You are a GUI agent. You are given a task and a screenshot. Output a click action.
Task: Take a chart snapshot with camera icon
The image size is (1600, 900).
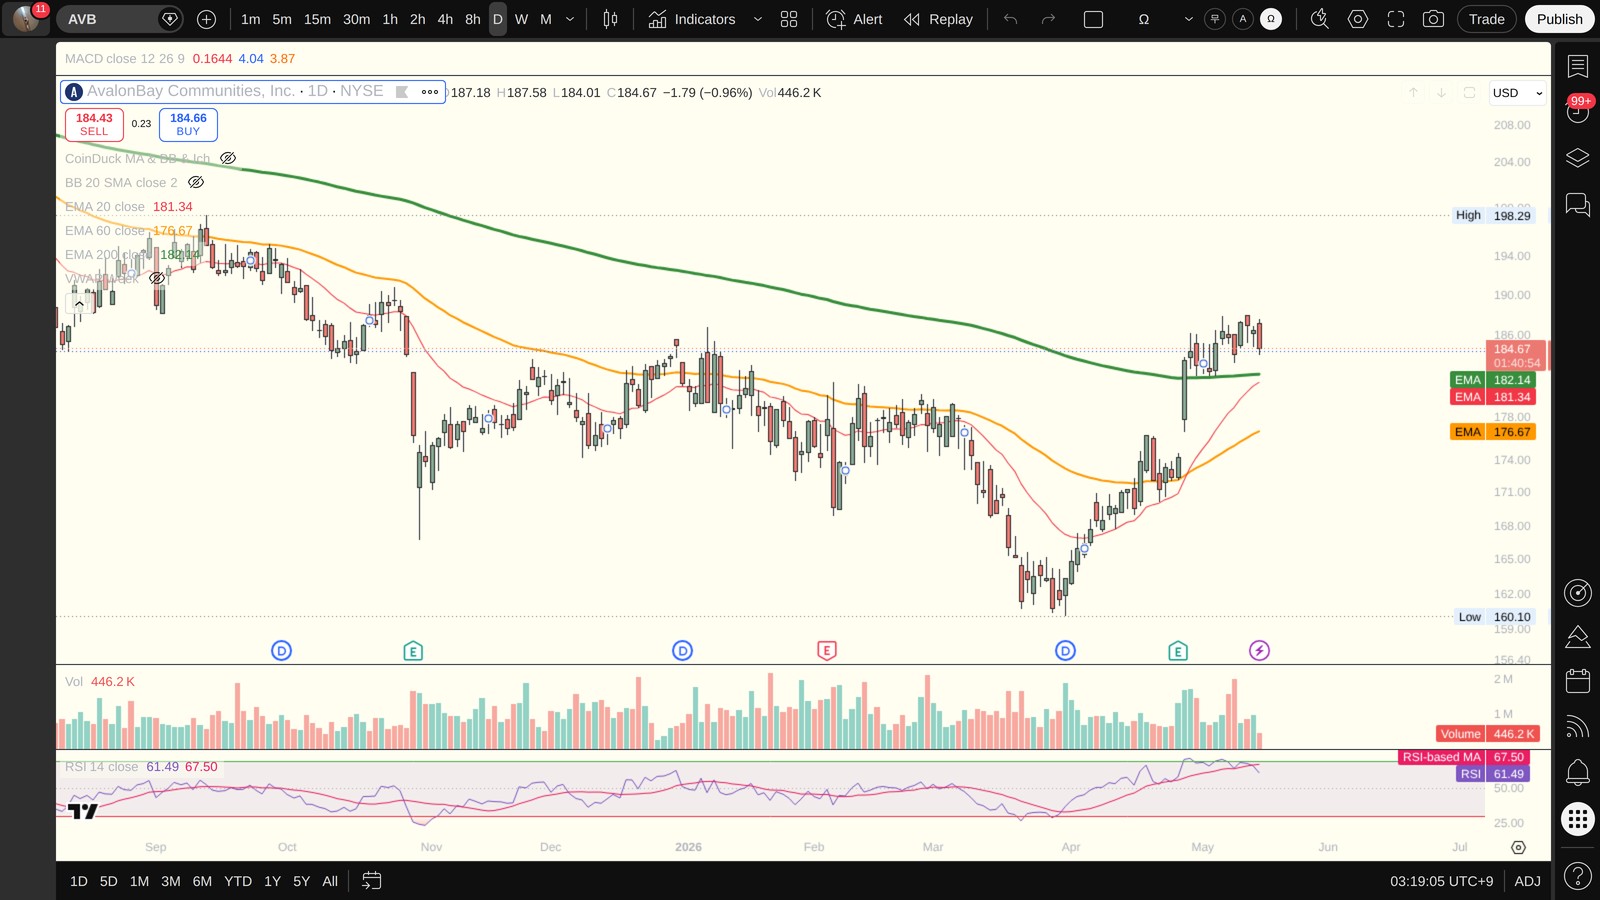1433,19
